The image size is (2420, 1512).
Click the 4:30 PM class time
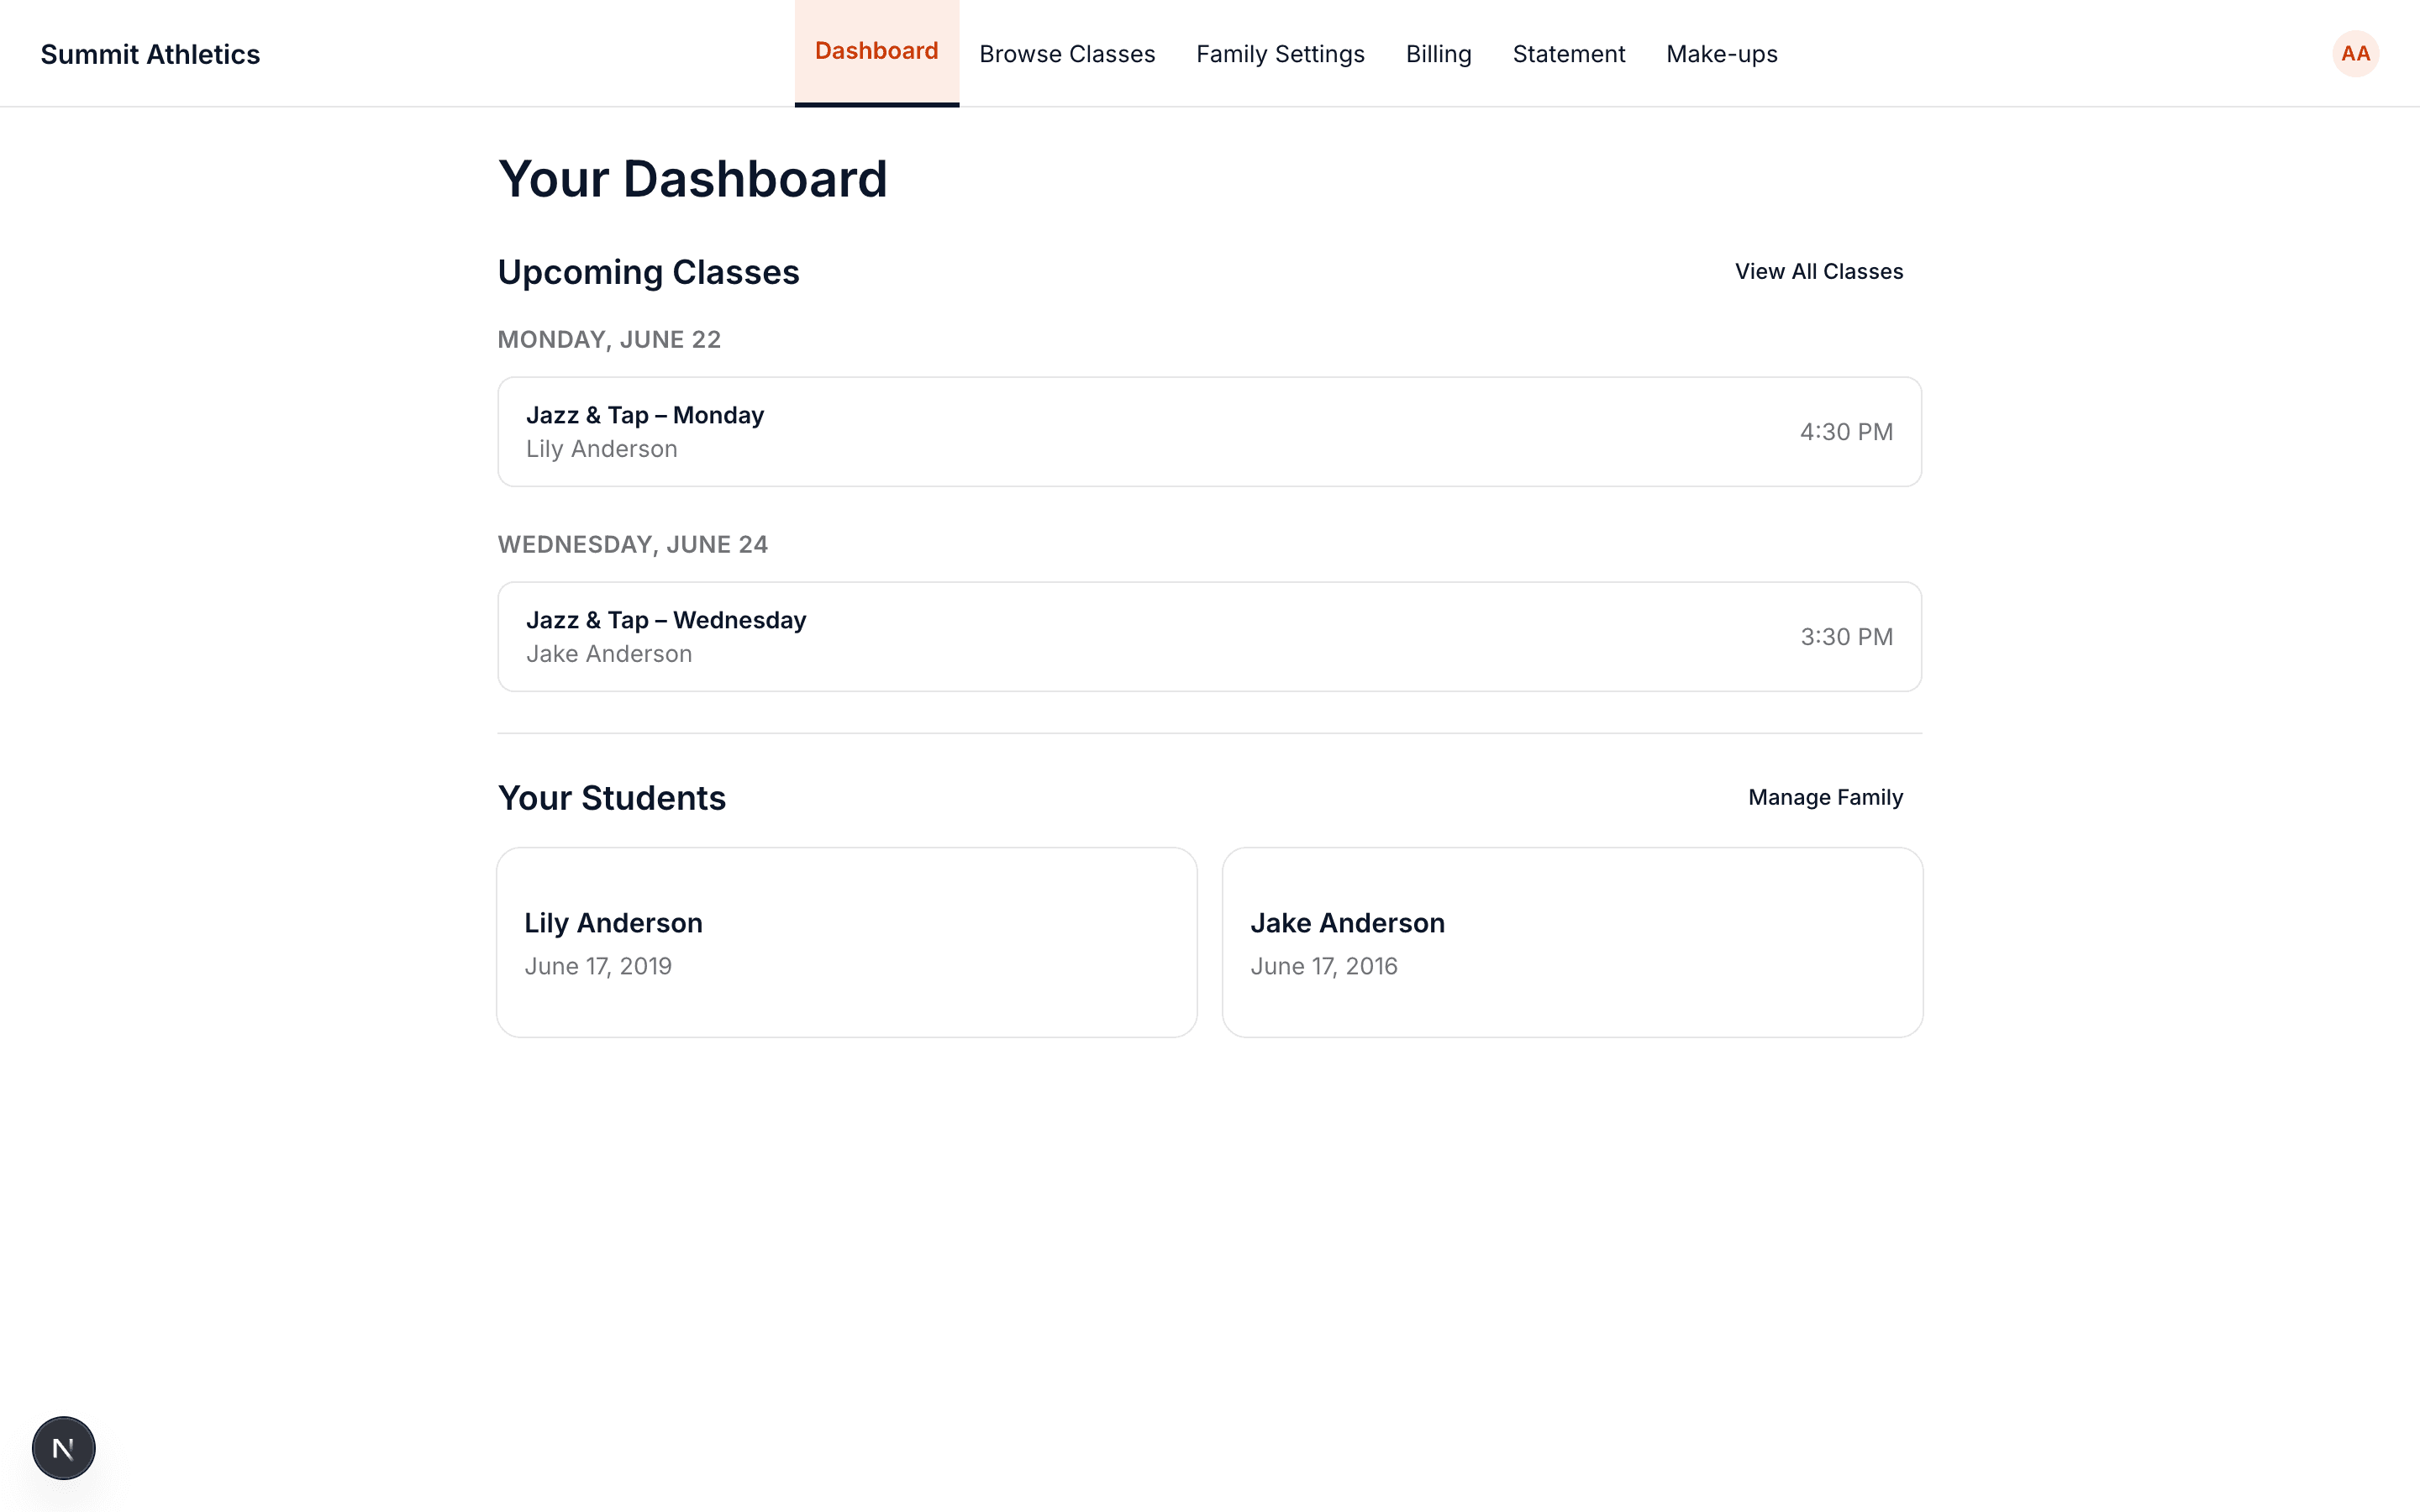click(1846, 431)
